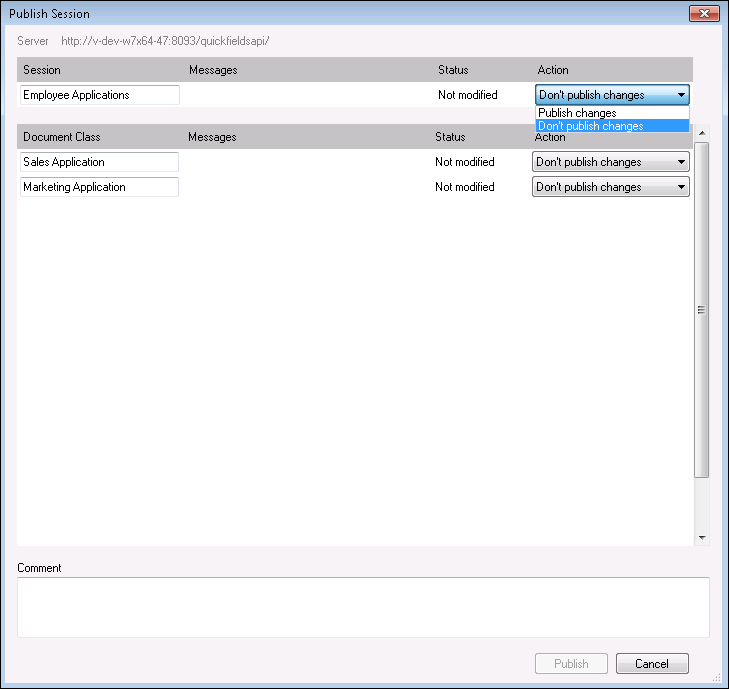Close the Publish Session dialog
The image size is (729, 689).
coord(704,13)
